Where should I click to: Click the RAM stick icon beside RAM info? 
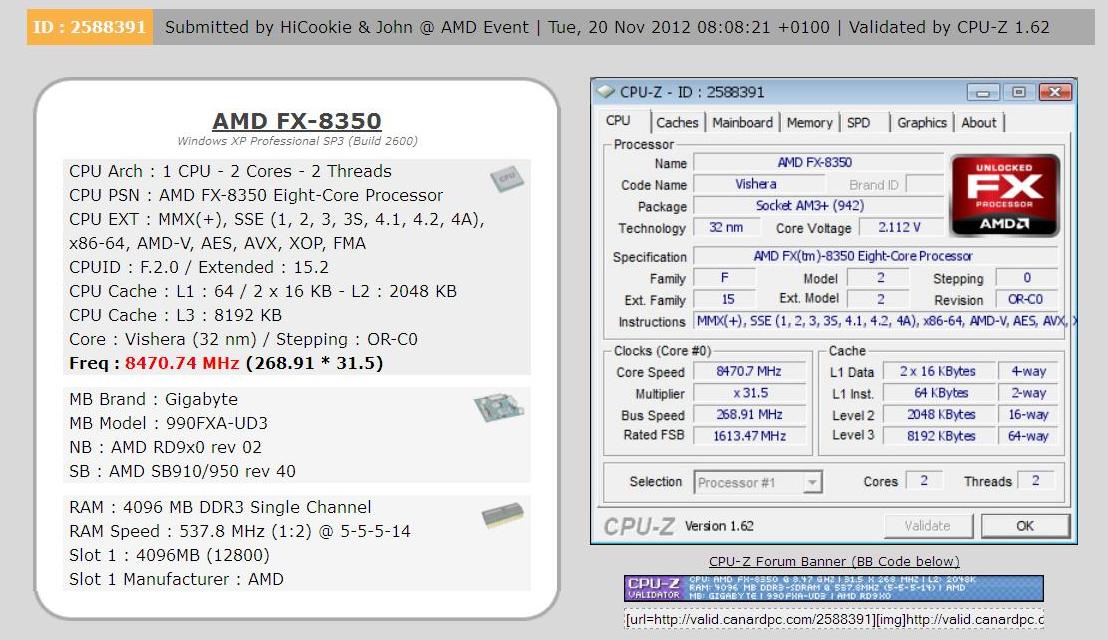pyautogui.click(x=502, y=515)
